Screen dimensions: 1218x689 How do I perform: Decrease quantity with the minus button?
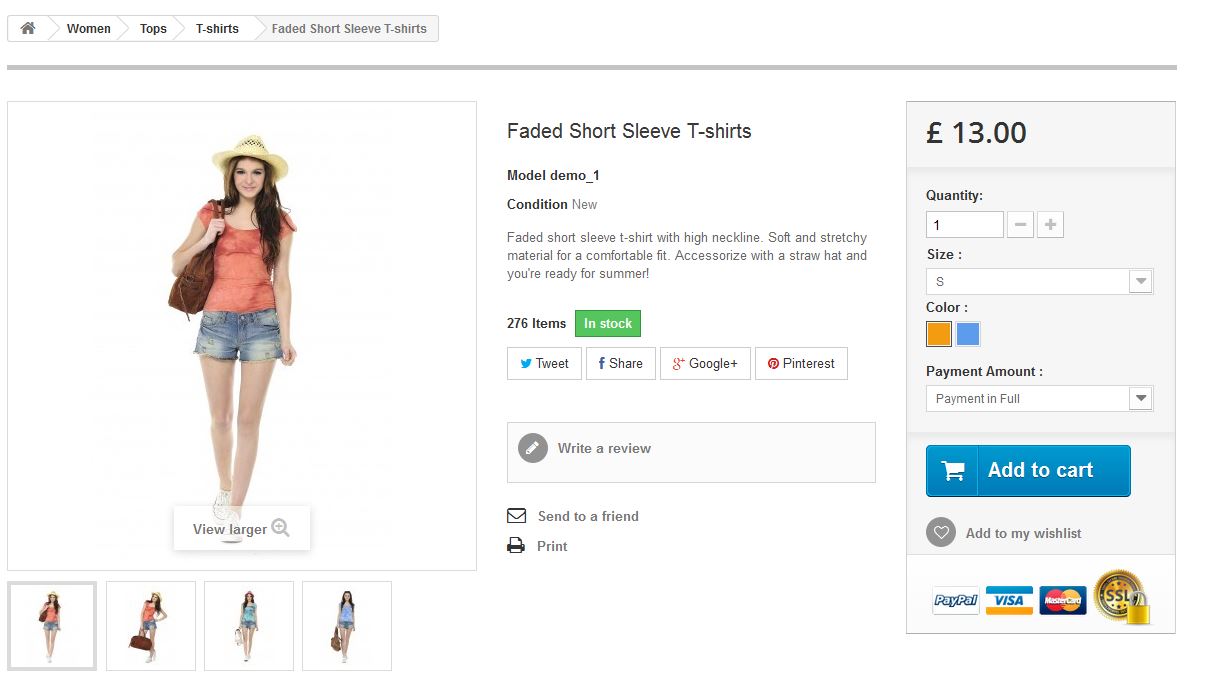pos(1020,225)
